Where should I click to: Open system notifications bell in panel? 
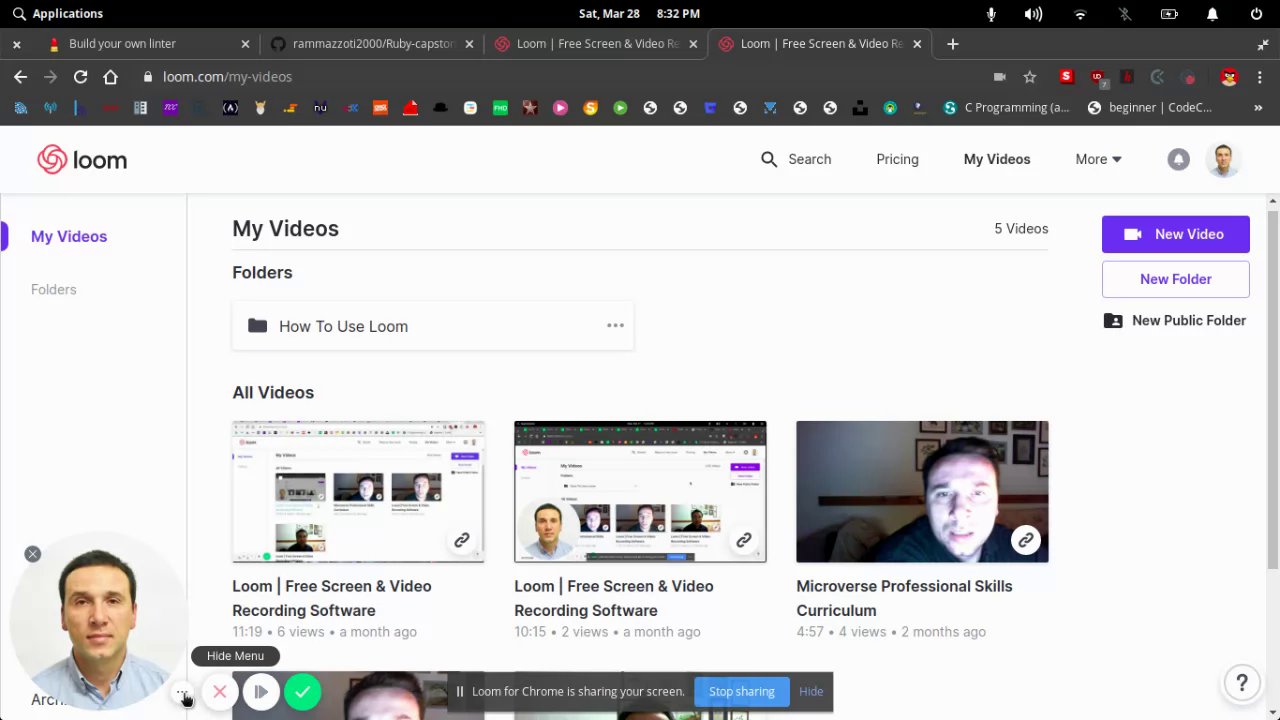tap(1212, 14)
